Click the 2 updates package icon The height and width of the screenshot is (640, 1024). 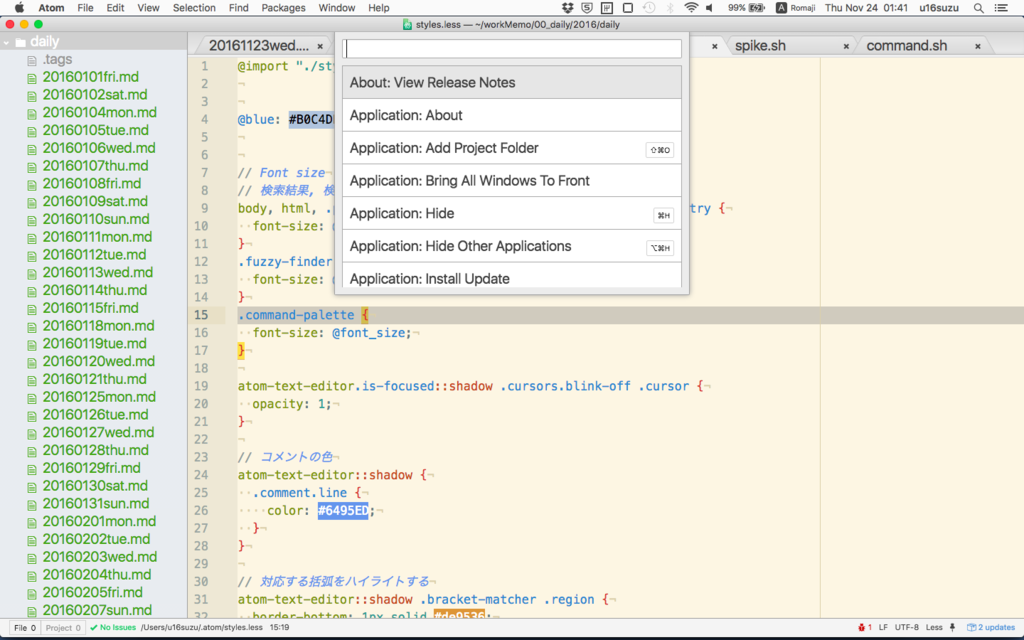[971, 628]
